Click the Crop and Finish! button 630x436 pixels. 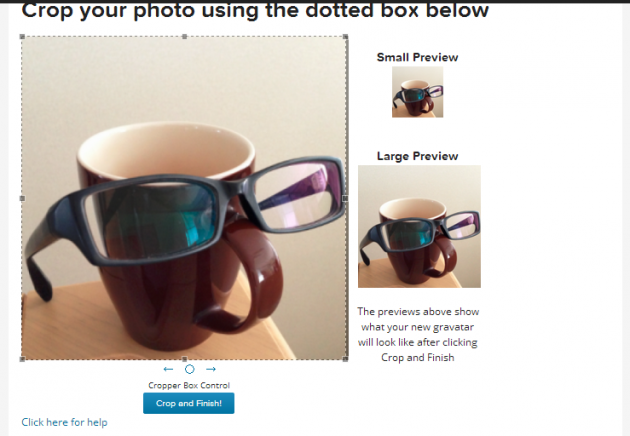pos(189,403)
